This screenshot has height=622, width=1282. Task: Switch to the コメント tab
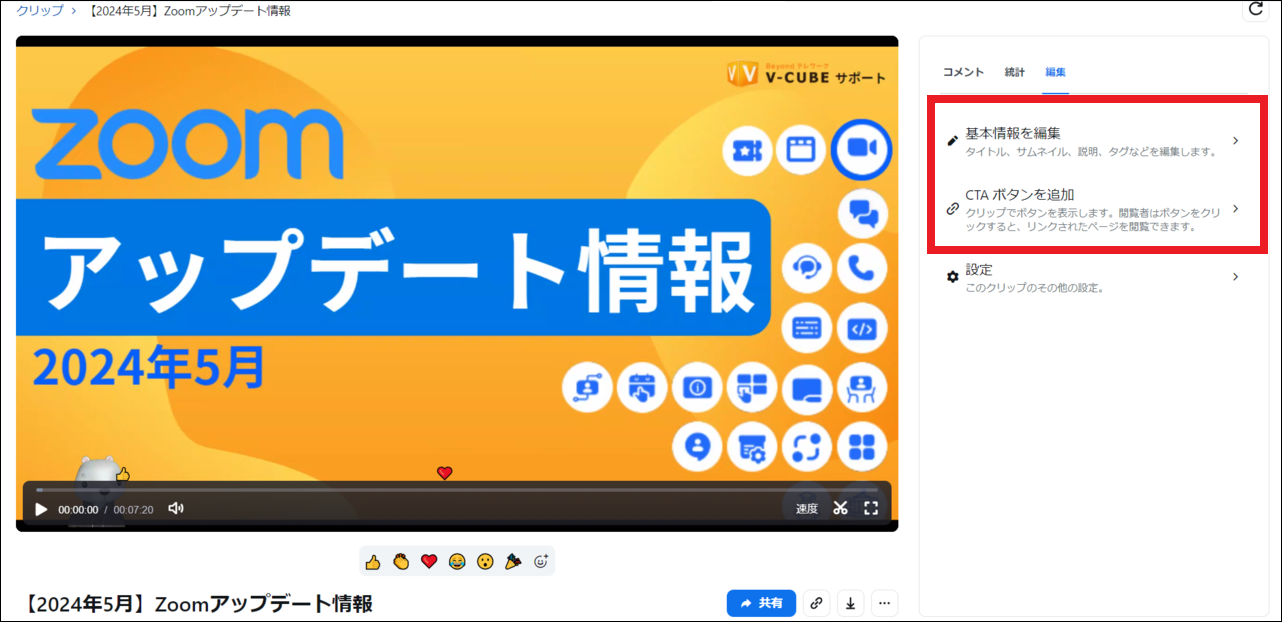[x=964, y=72]
